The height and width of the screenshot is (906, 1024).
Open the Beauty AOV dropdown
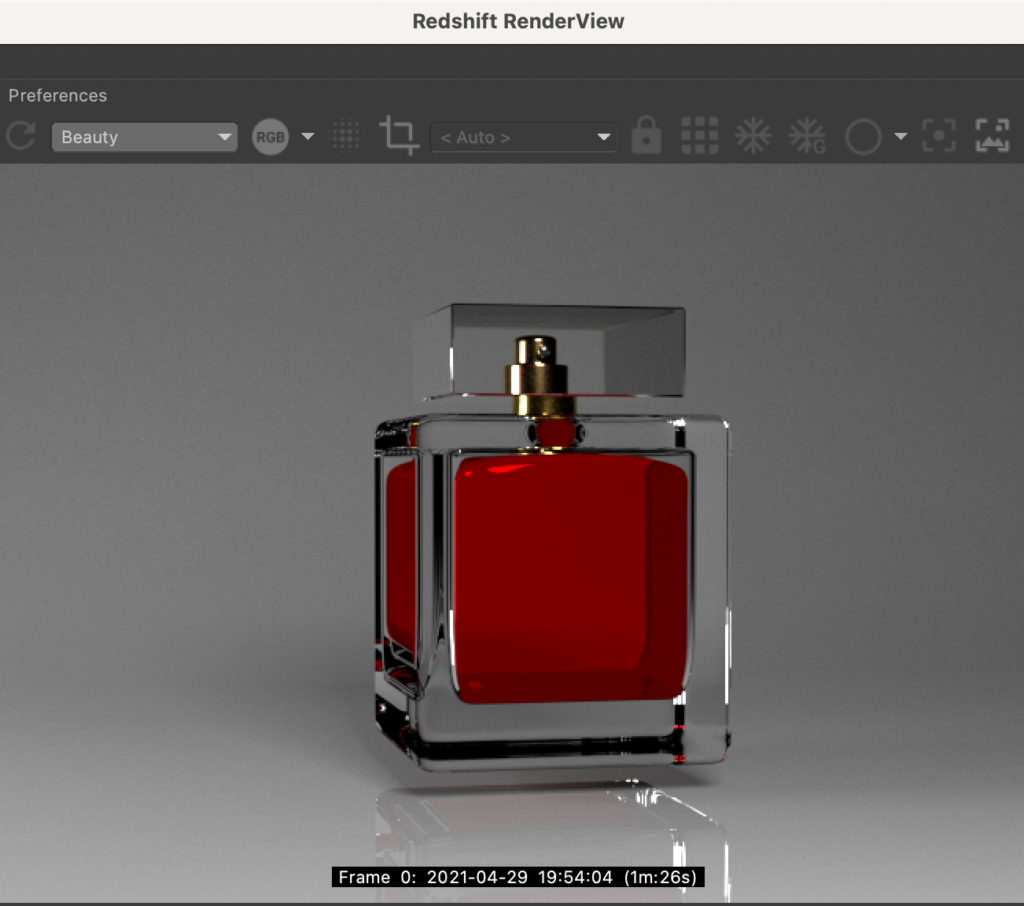coord(144,137)
